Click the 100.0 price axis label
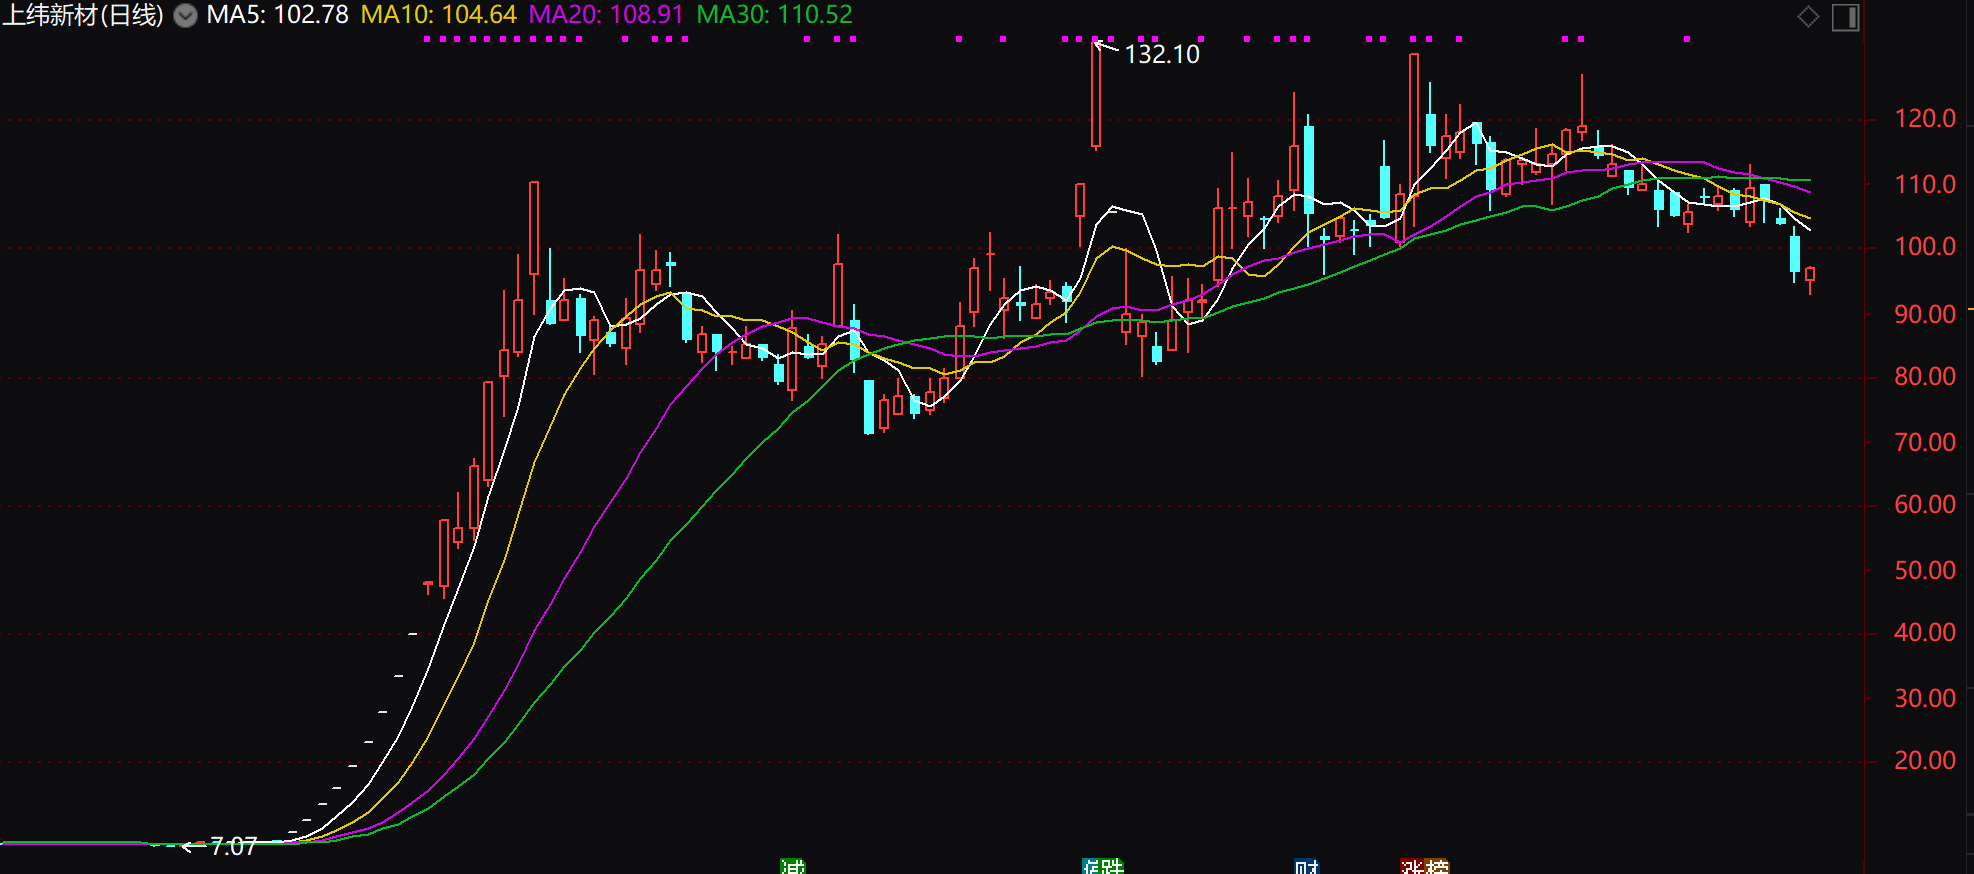Viewport: 1974px width, 874px height. tap(1925, 247)
